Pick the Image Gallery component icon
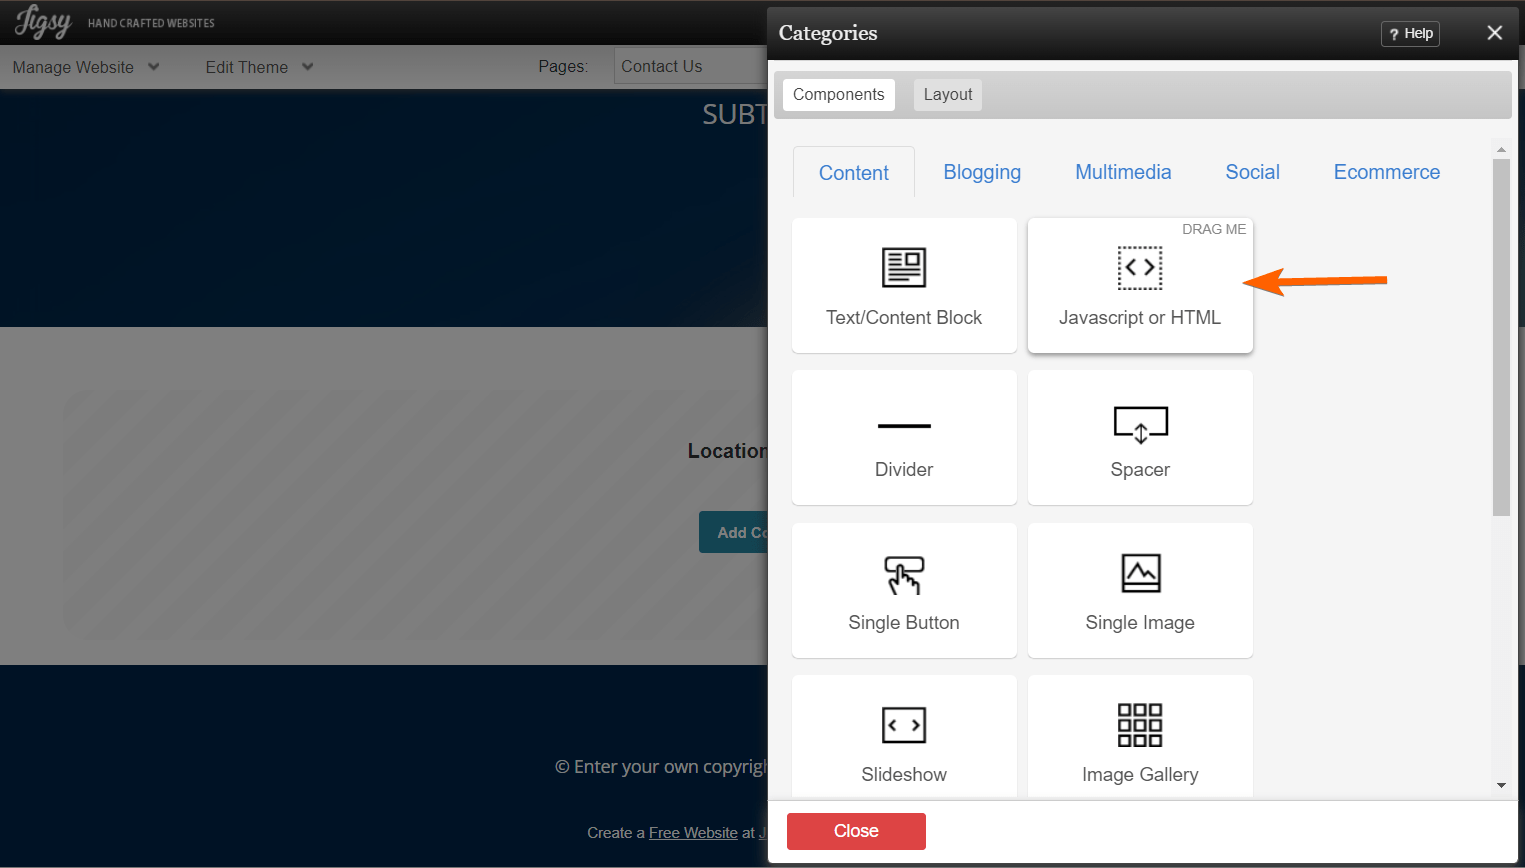The width and height of the screenshot is (1525, 868). [x=1140, y=725]
